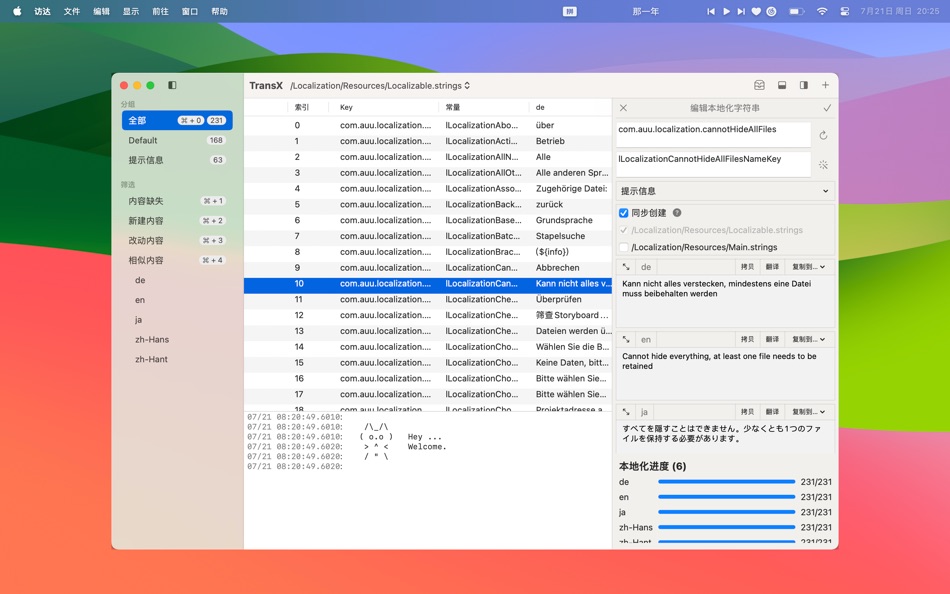Open the inbox/import icon in the toolbar
This screenshot has width=950, height=594.
pyautogui.click(x=758, y=87)
